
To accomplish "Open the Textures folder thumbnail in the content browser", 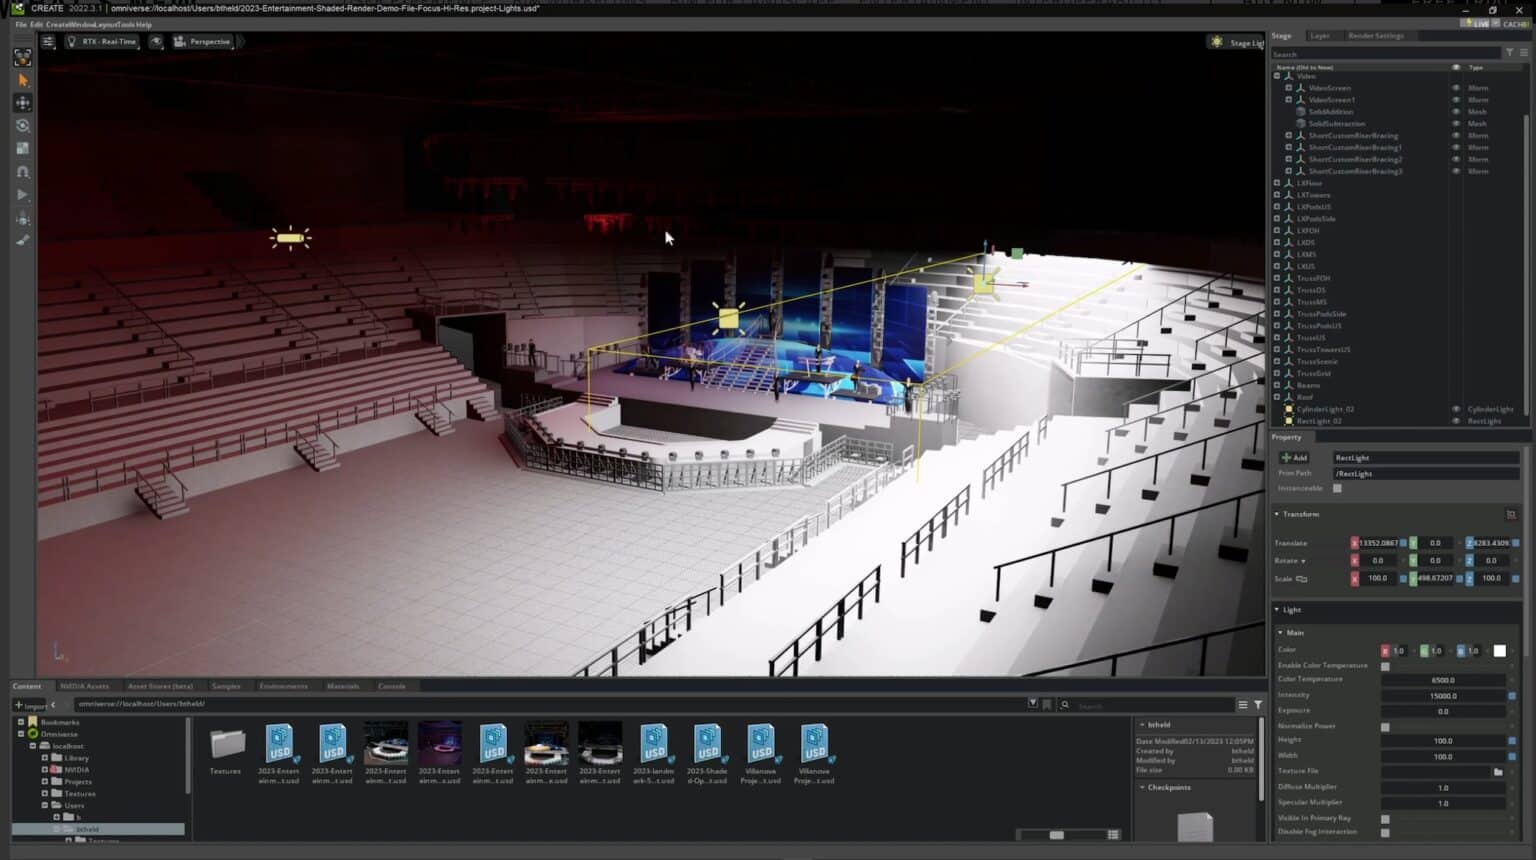I will coord(225,745).
